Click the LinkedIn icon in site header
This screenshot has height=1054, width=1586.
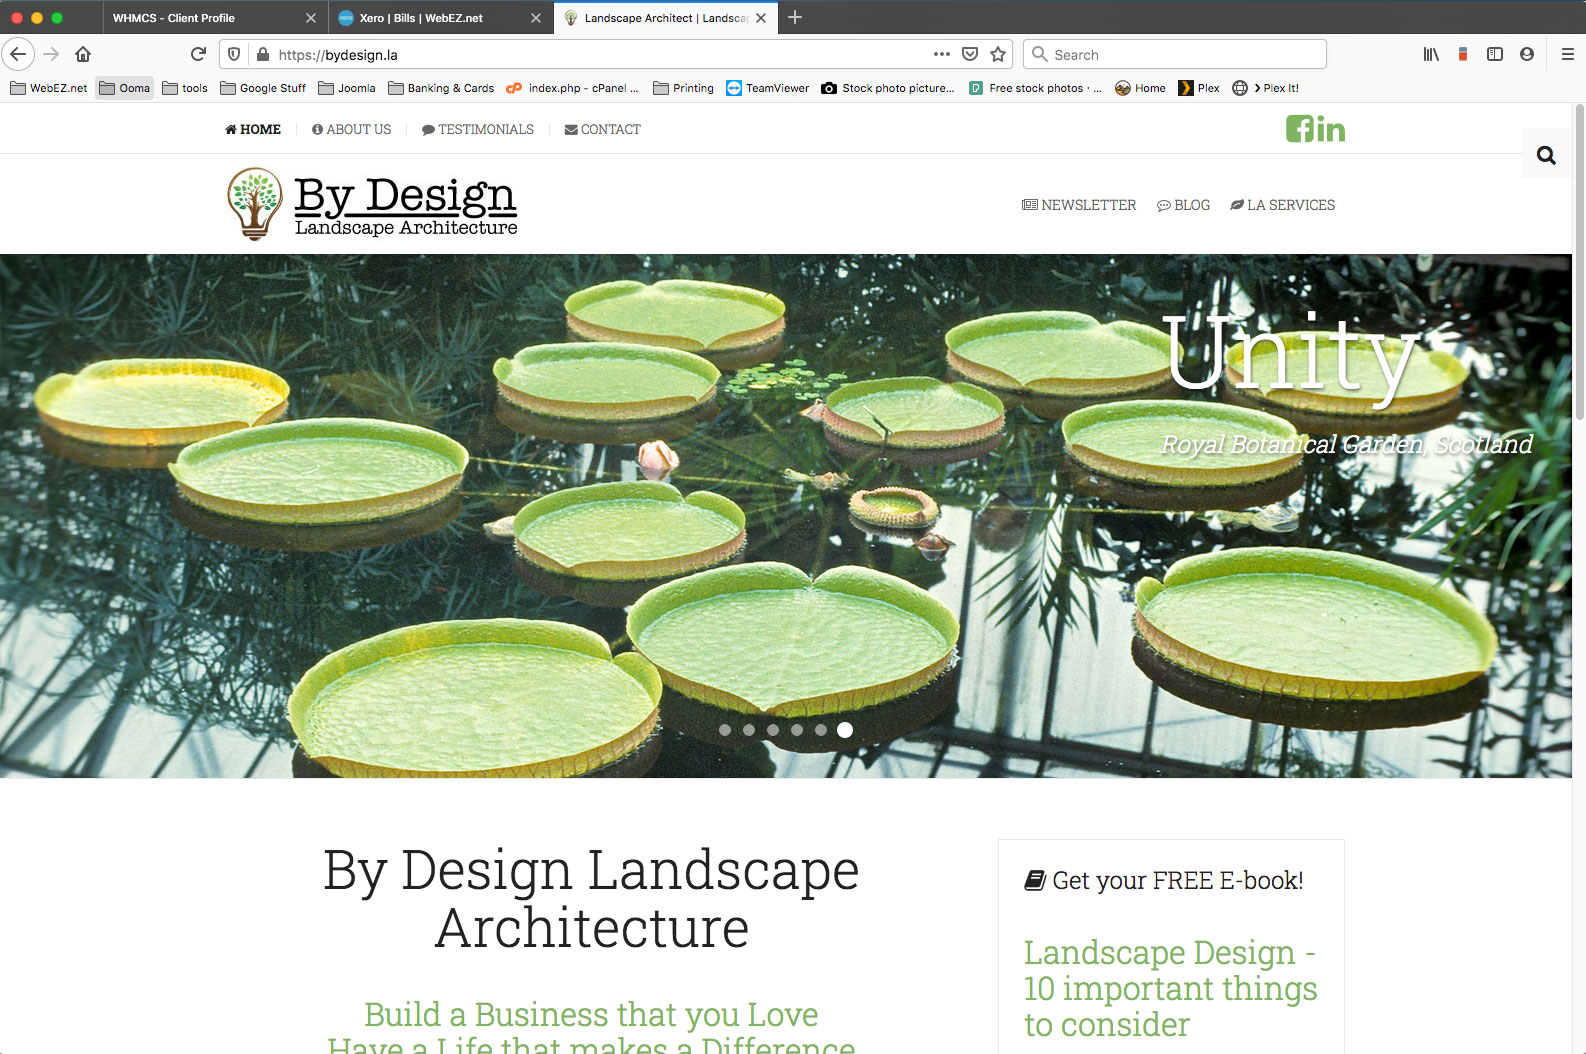click(1331, 129)
